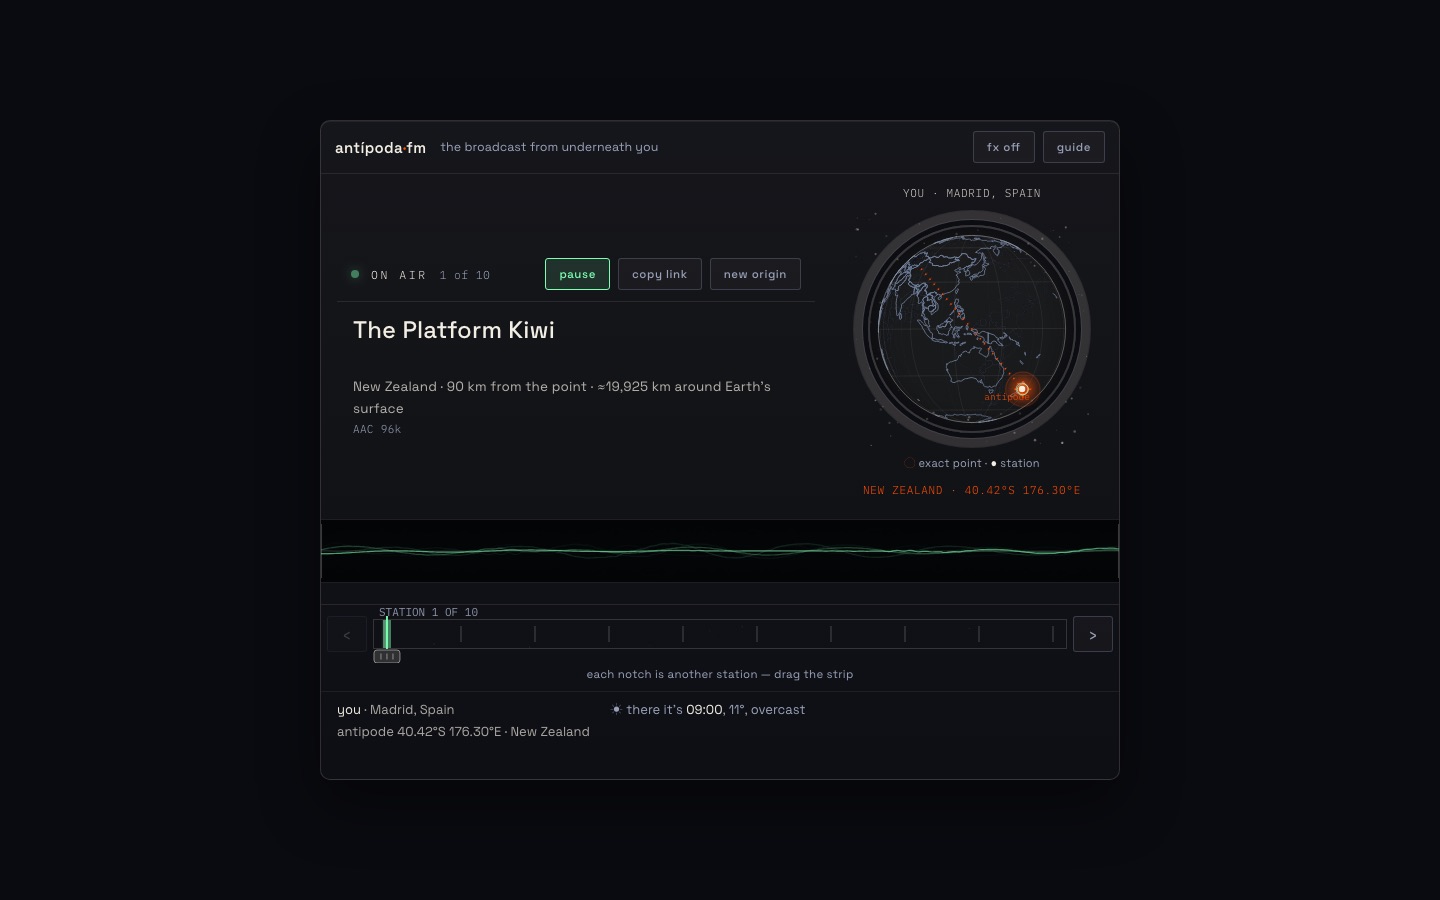Copy link to this station
The height and width of the screenshot is (900, 1440).
[x=659, y=274]
